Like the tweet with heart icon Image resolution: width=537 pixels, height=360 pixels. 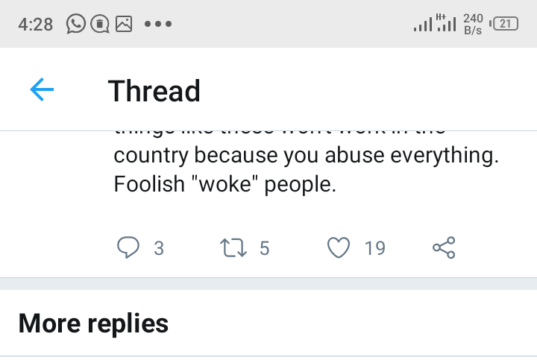tap(338, 247)
